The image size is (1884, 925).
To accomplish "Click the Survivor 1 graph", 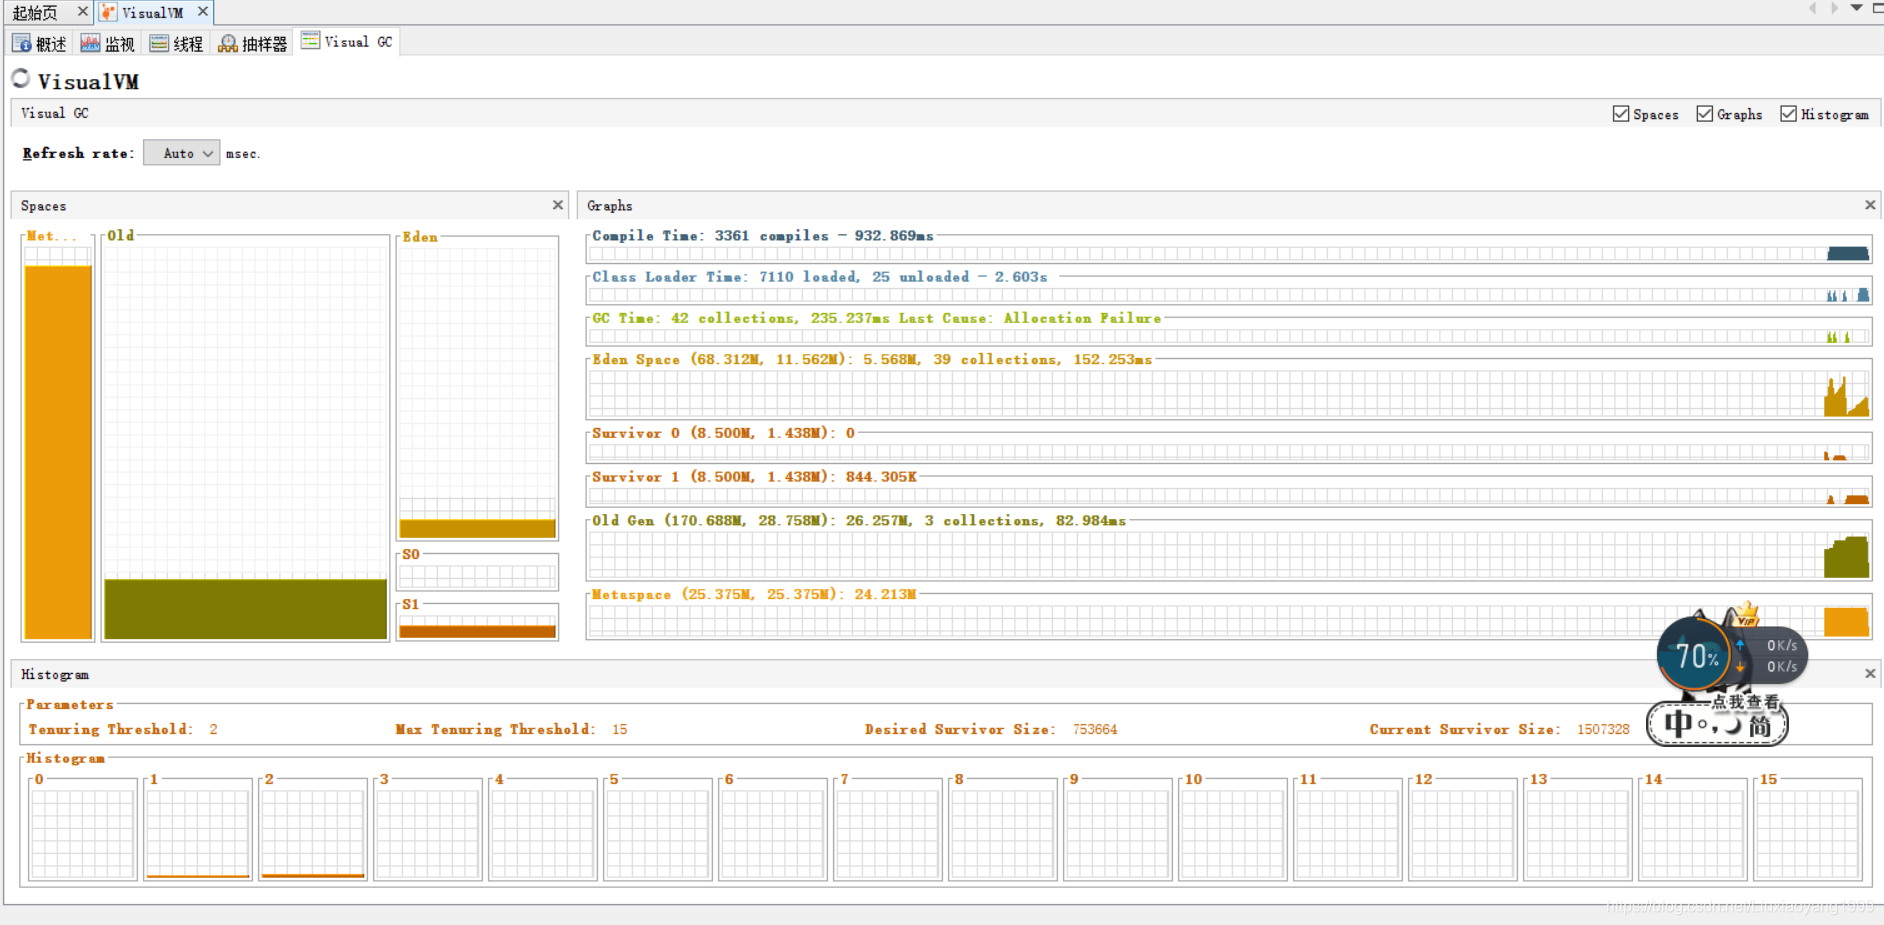I will click(x=1229, y=495).
